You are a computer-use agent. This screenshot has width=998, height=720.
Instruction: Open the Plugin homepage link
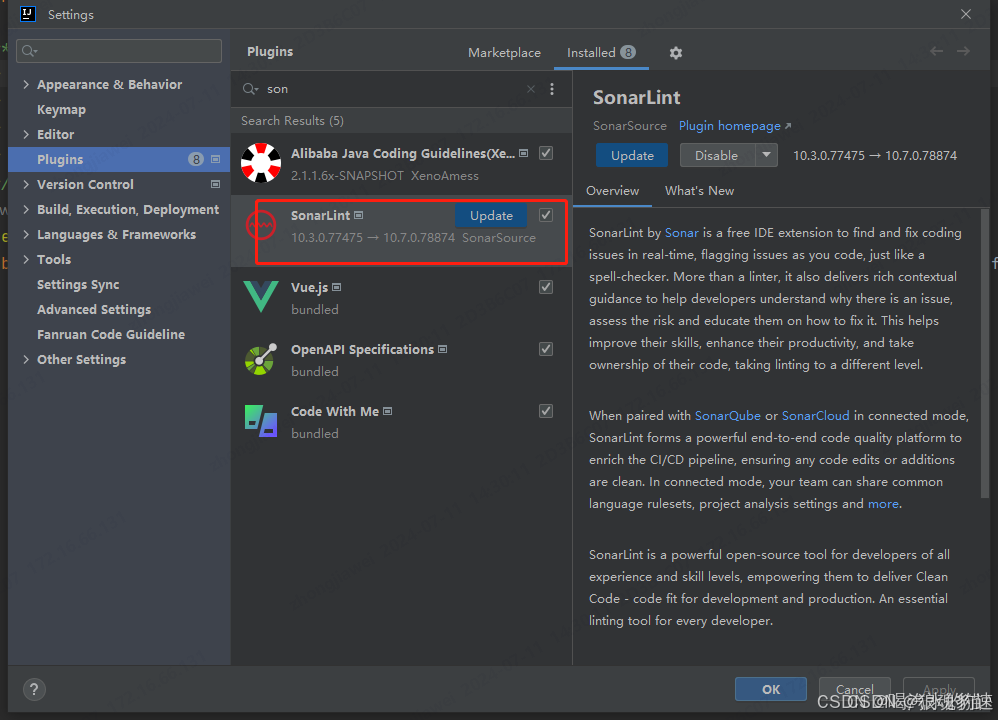(734, 126)
